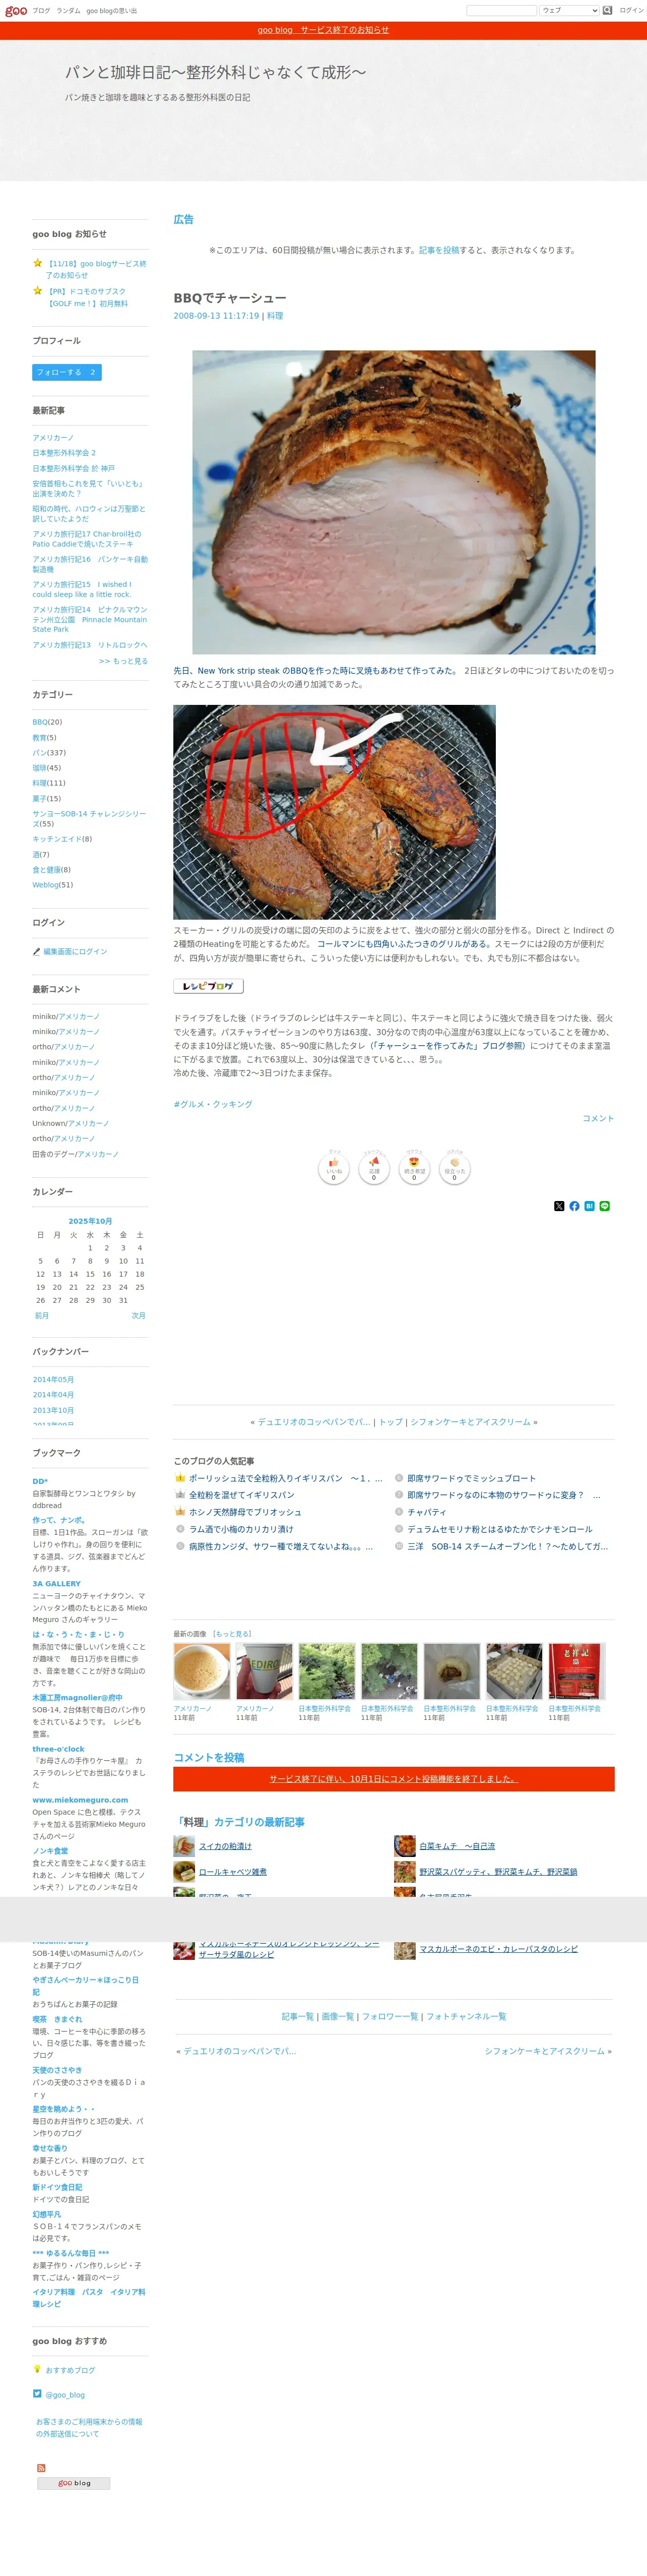
Task: Open the 料理 category link under the title
Action: (275, 316)
